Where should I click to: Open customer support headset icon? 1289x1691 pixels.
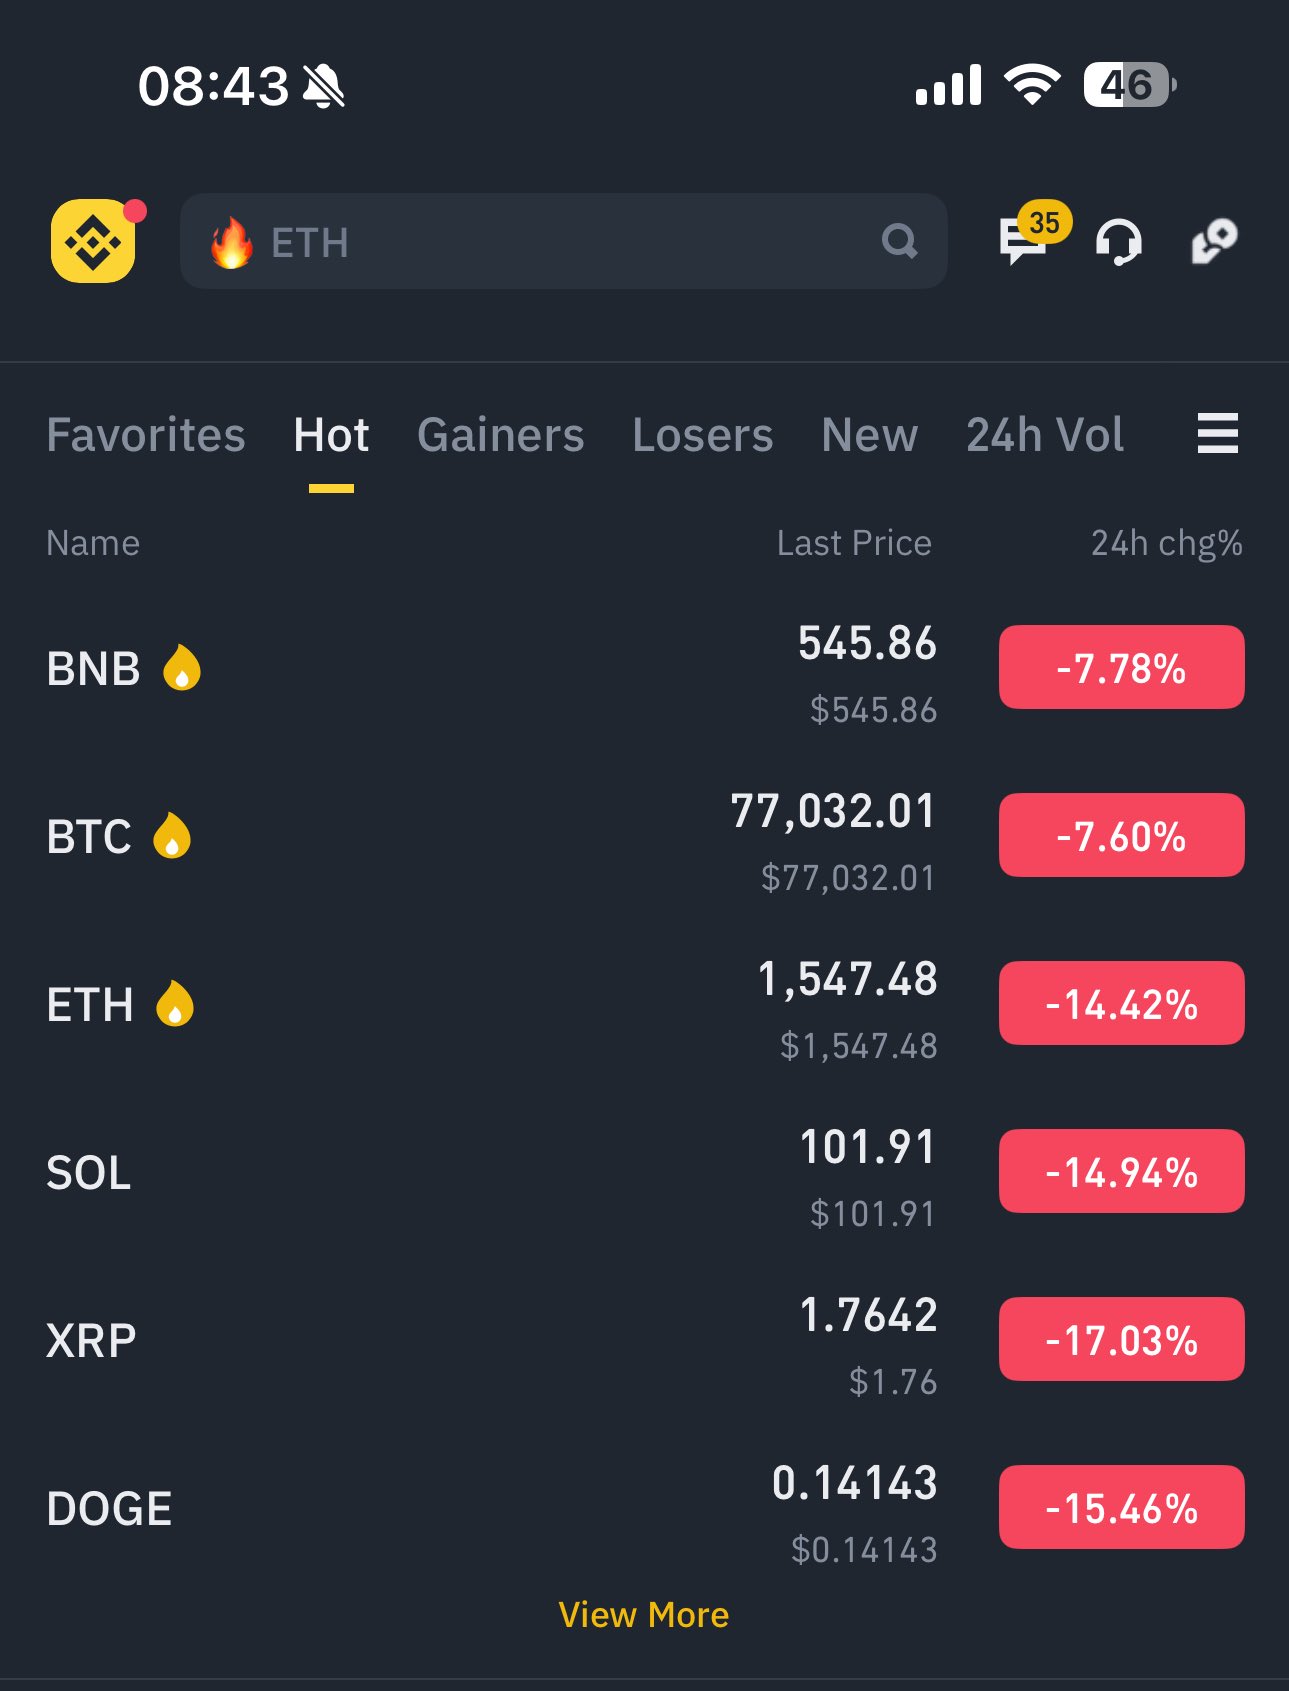point(1118,242)
